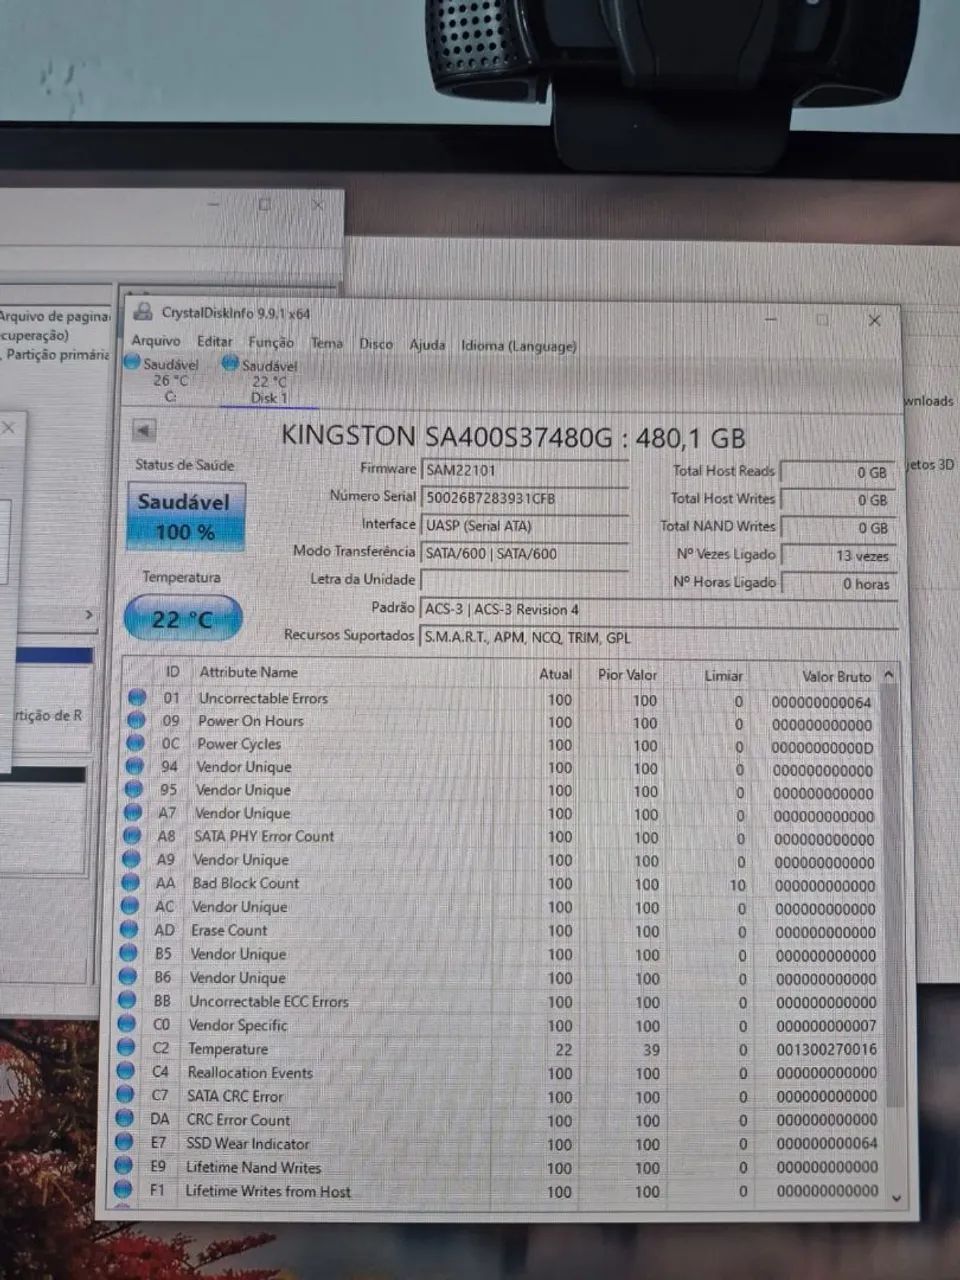Click the status icon for SATA CRC Error

[x=125, y=1095]
